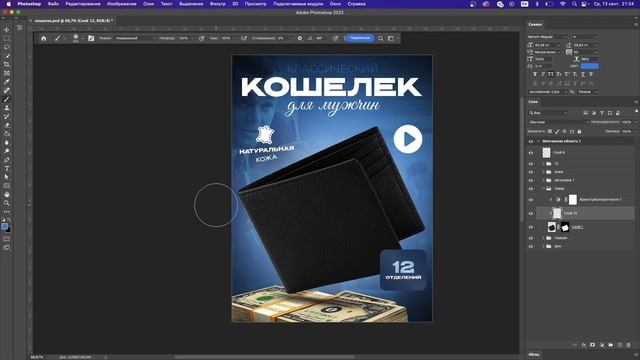Click the all caps TT icon
This screenshot has width=640, height=360.
click(551, 74)
